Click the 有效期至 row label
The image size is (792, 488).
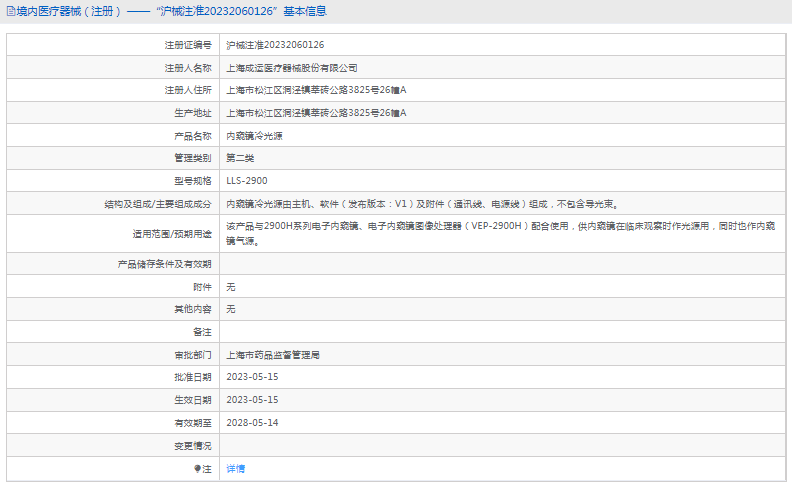pos(193,423)
